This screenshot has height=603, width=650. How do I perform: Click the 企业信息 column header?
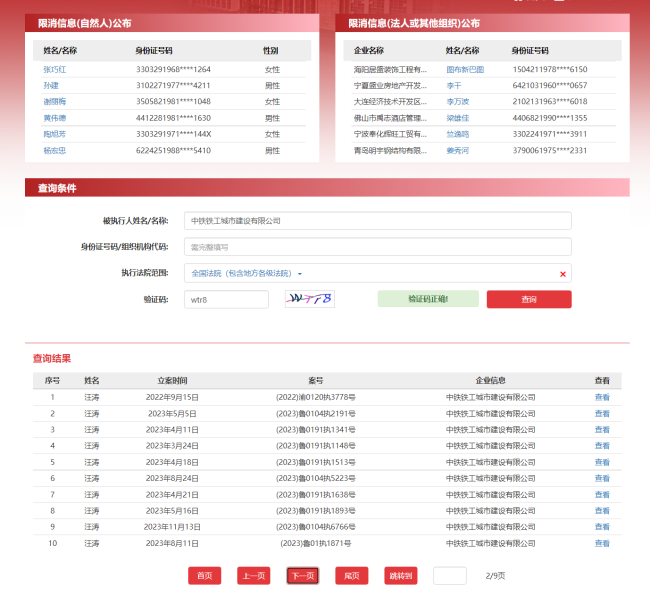tap(490, 380)
